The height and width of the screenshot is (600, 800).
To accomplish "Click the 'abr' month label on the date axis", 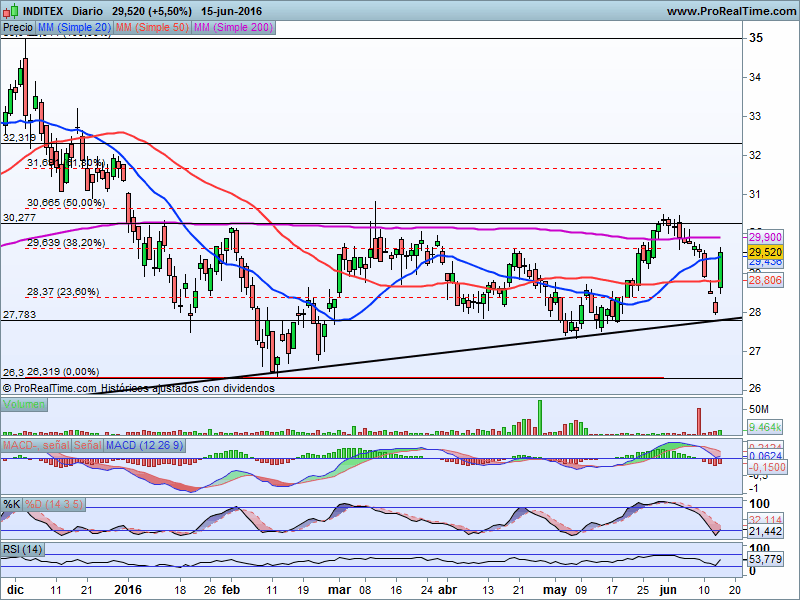I will click(x=447, y=590).
